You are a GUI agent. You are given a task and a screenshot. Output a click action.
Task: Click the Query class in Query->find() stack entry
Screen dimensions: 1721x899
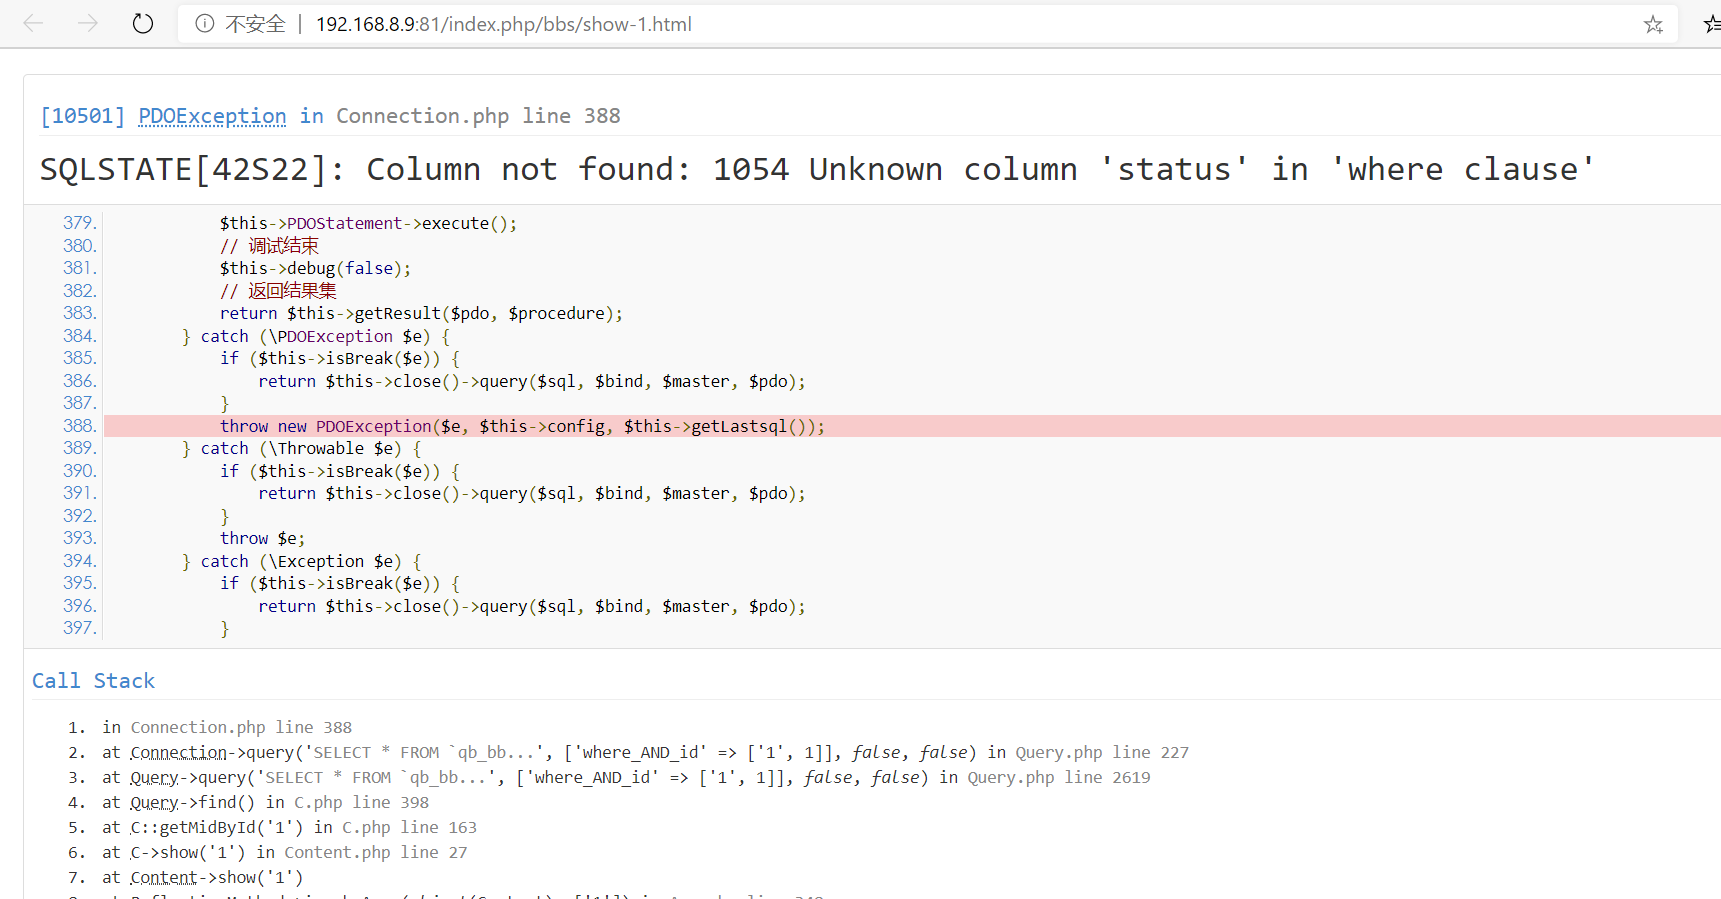(x=154, y=803)
